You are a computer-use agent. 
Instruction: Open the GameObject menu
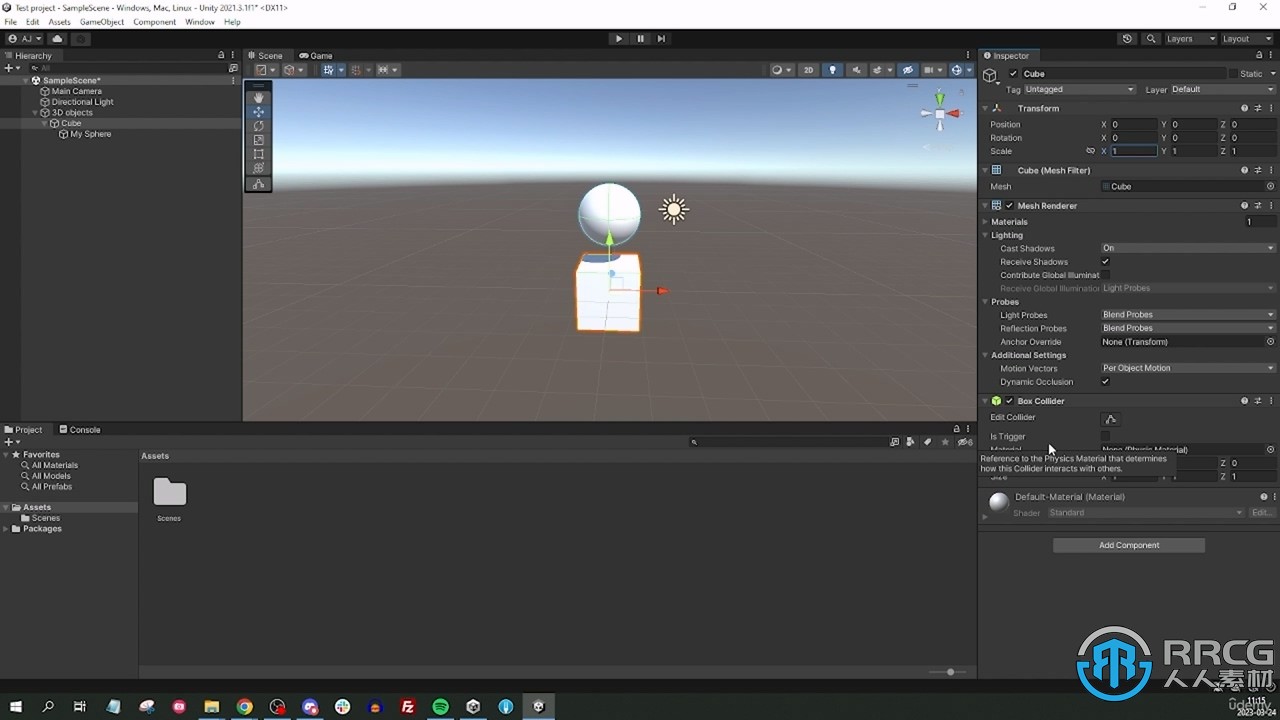(x=102, y=22)
